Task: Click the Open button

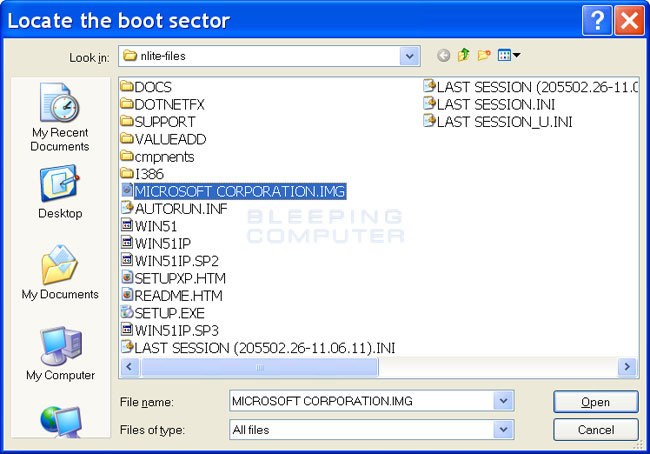Action: (x=596, y=401)
